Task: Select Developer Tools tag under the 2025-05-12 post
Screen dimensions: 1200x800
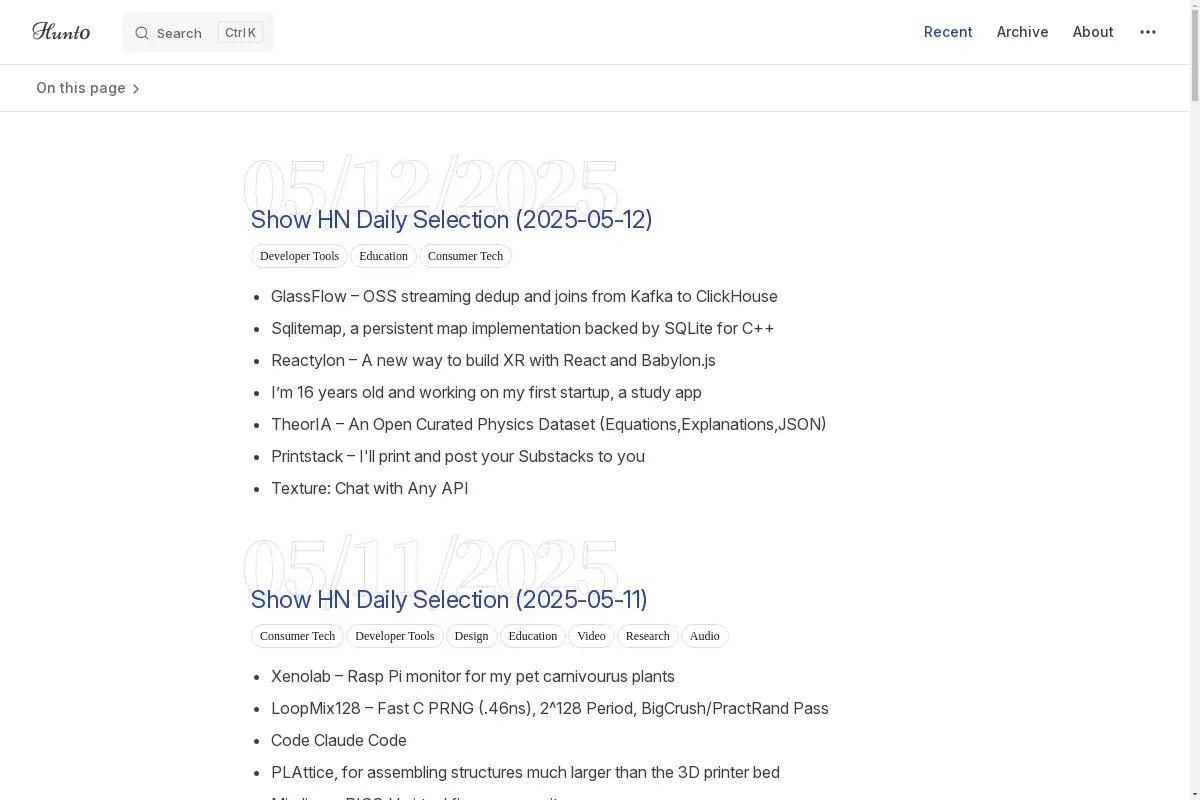Action: (299, 256)
